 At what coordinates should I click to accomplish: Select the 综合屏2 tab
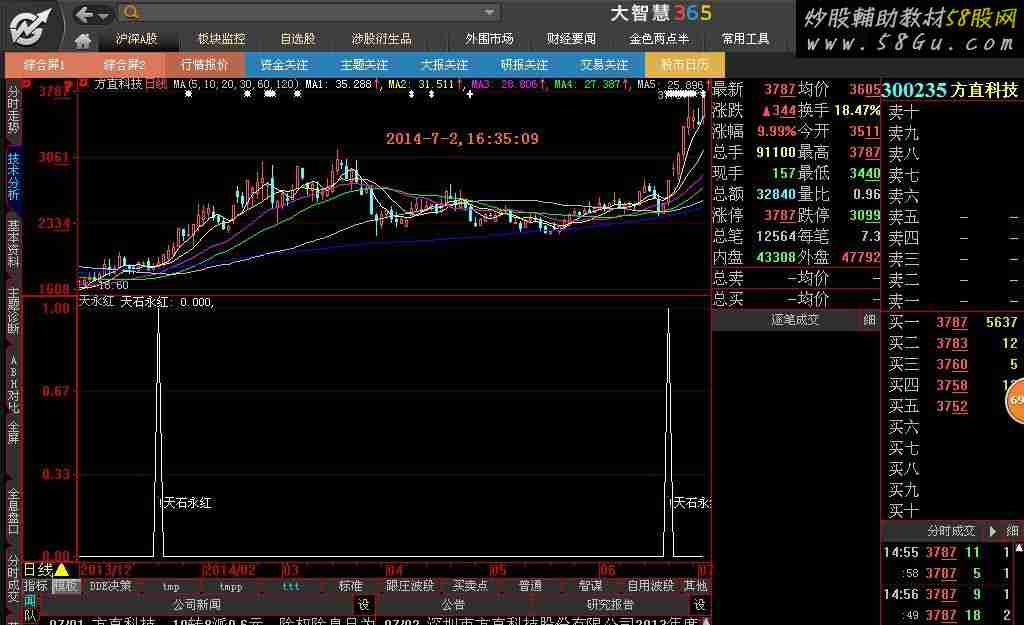(x=124, y=65)
